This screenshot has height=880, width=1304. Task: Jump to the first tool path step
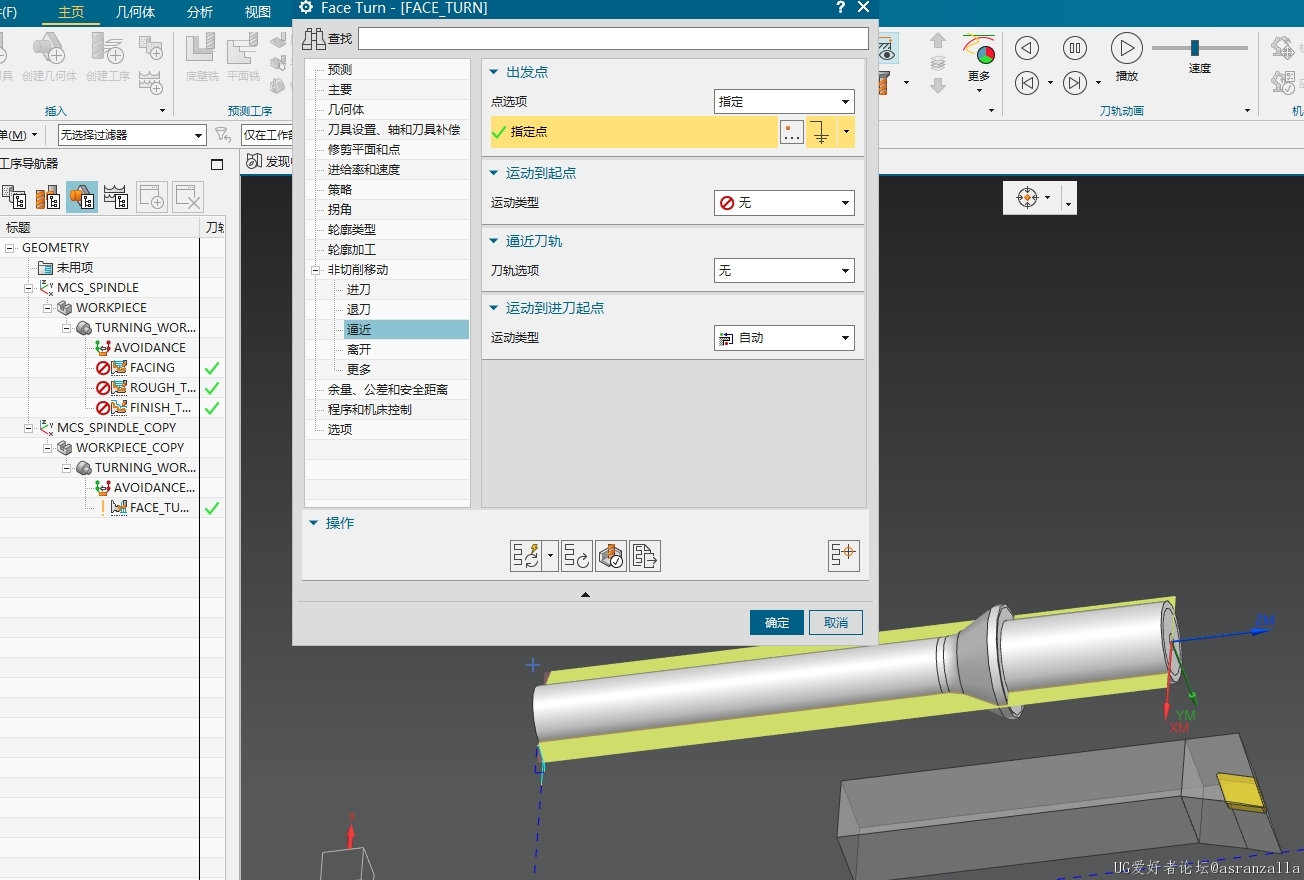tap(1027, 83)
